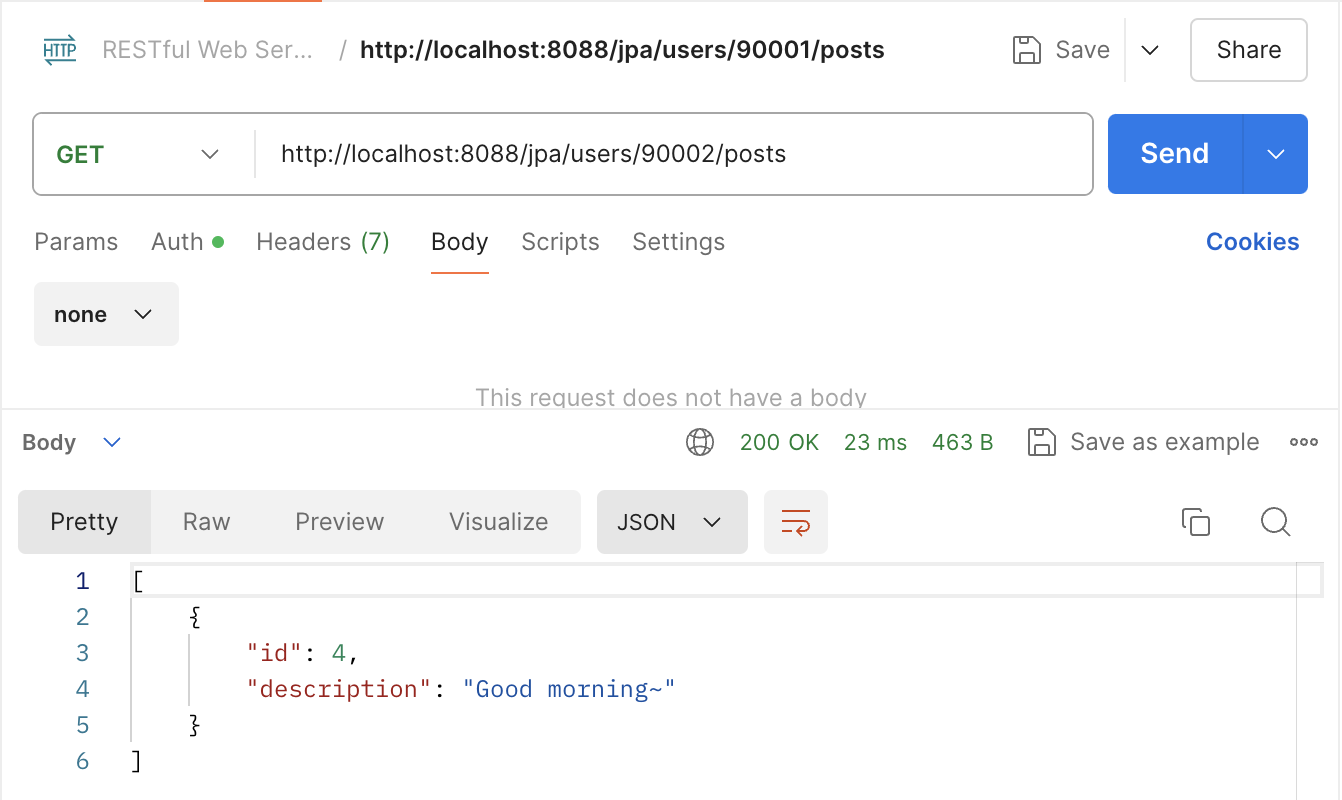The height and width of the screenshot is (800, 1342).
Task: Switch to the Params tab
Action: pos(76,242)
